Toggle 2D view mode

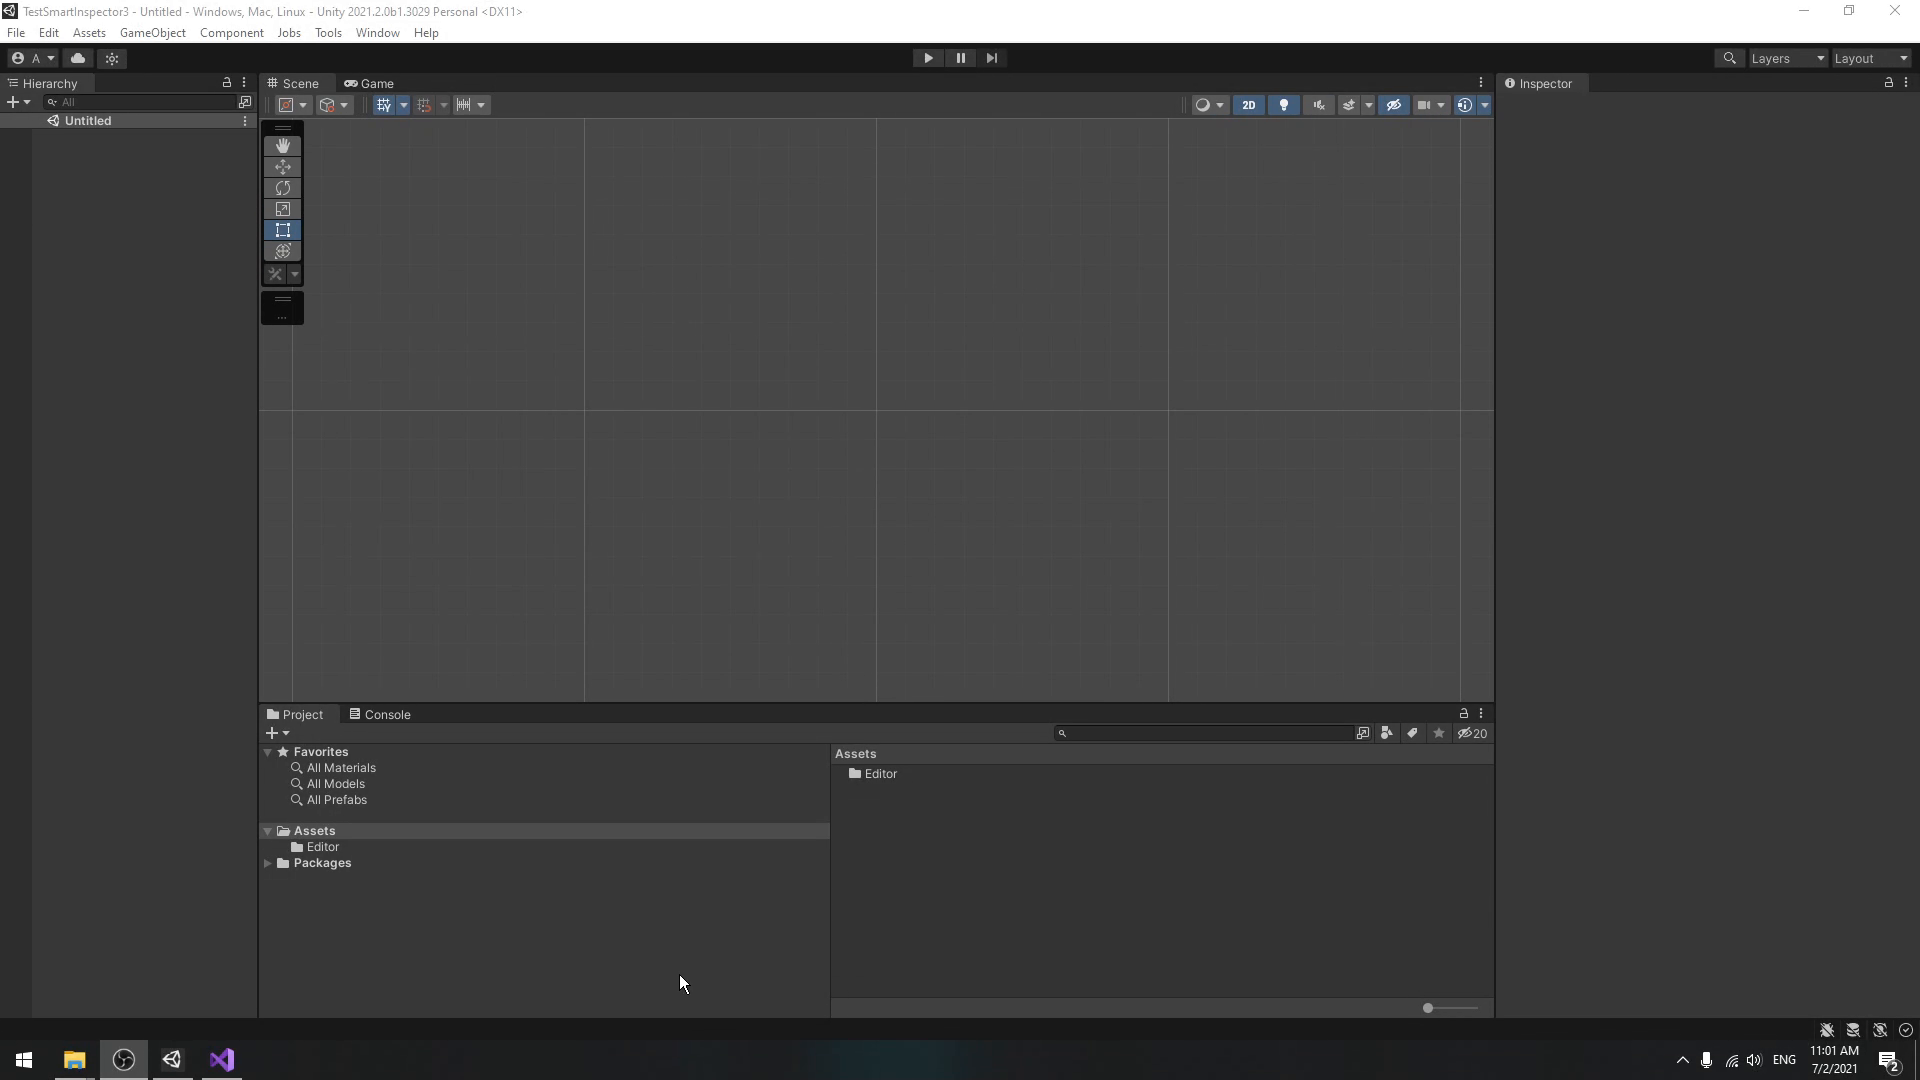1246,104
